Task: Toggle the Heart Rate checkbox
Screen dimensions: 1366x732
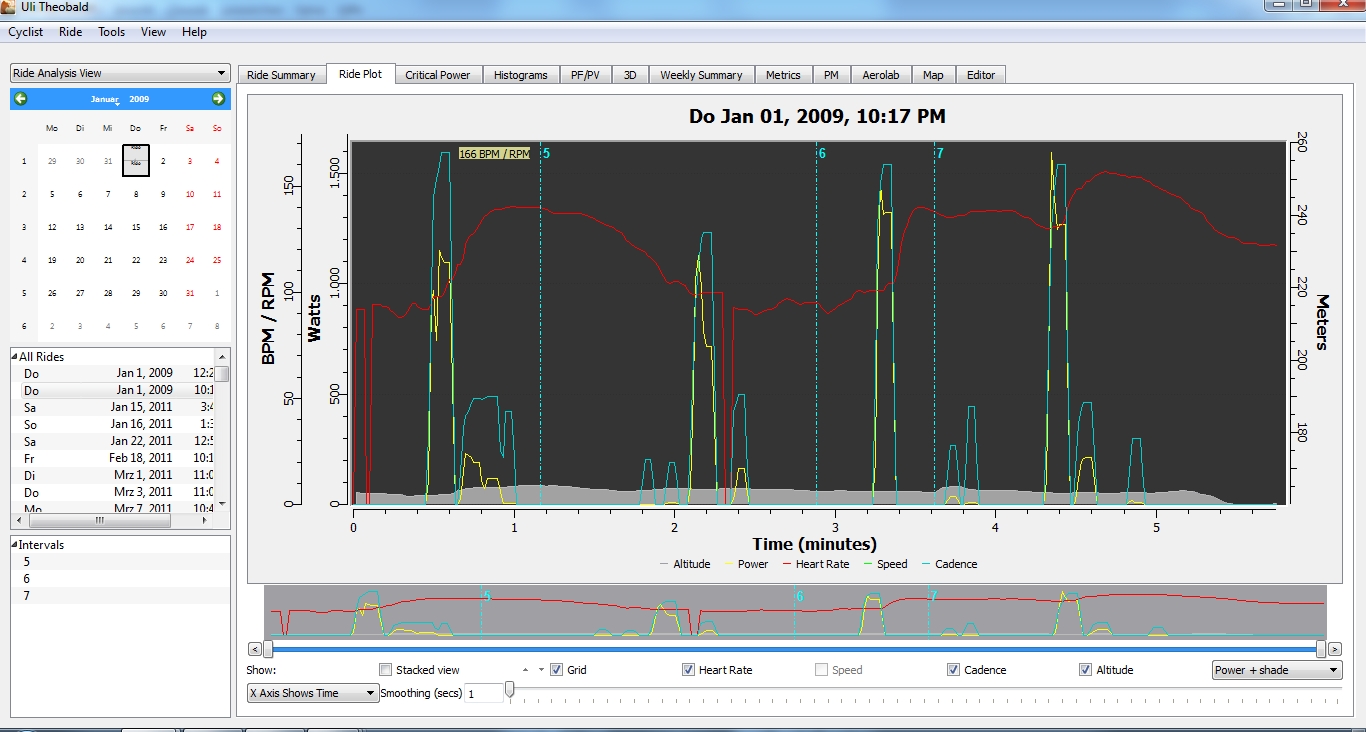Action: (x=688, y=670)
